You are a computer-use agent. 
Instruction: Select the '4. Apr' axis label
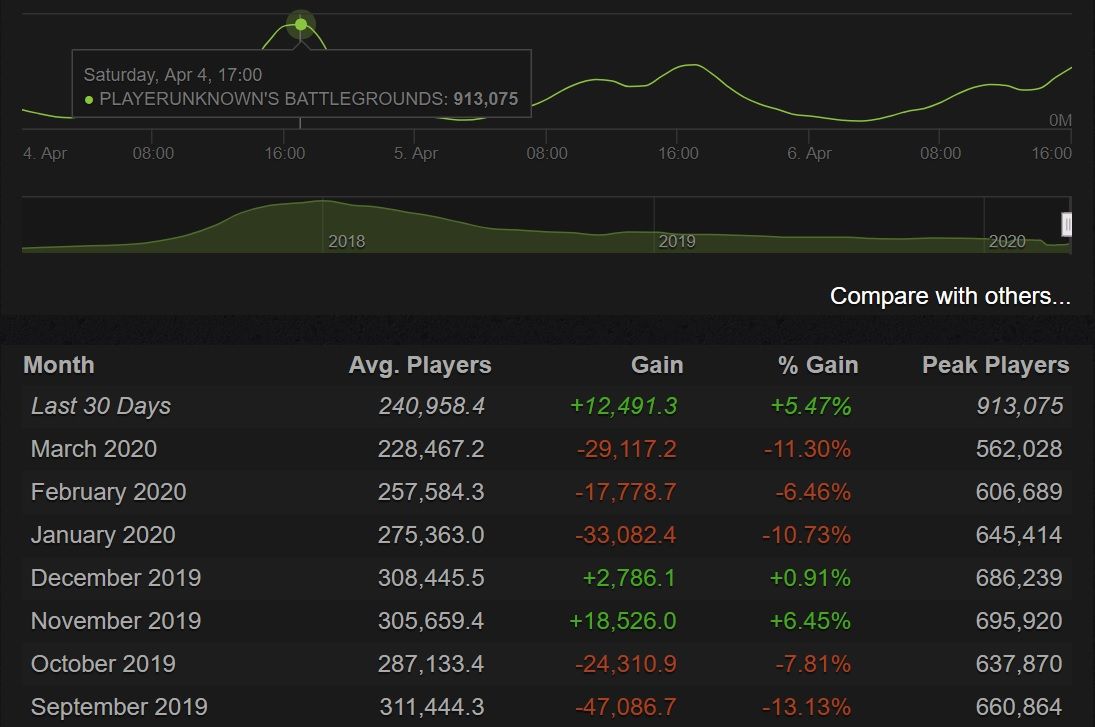(x=45, y=153)
